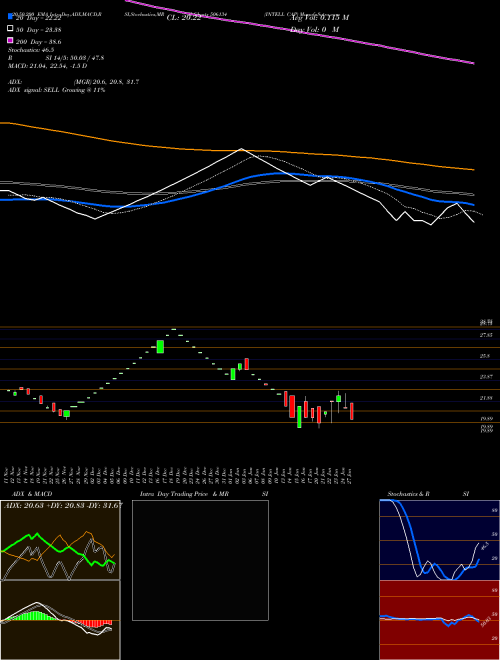
Task: Click the 21.88 price axis label
Action: (487, 398)
